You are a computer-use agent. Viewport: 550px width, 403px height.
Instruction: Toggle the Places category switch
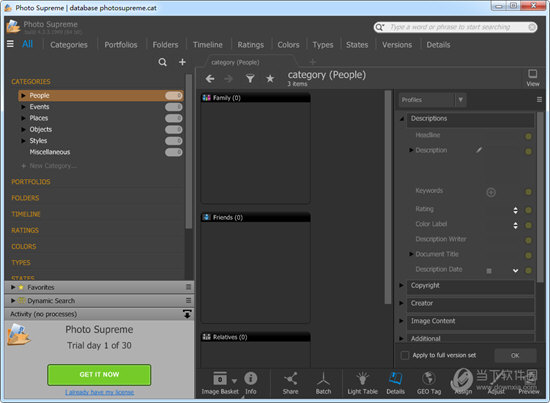click(174, 118)
